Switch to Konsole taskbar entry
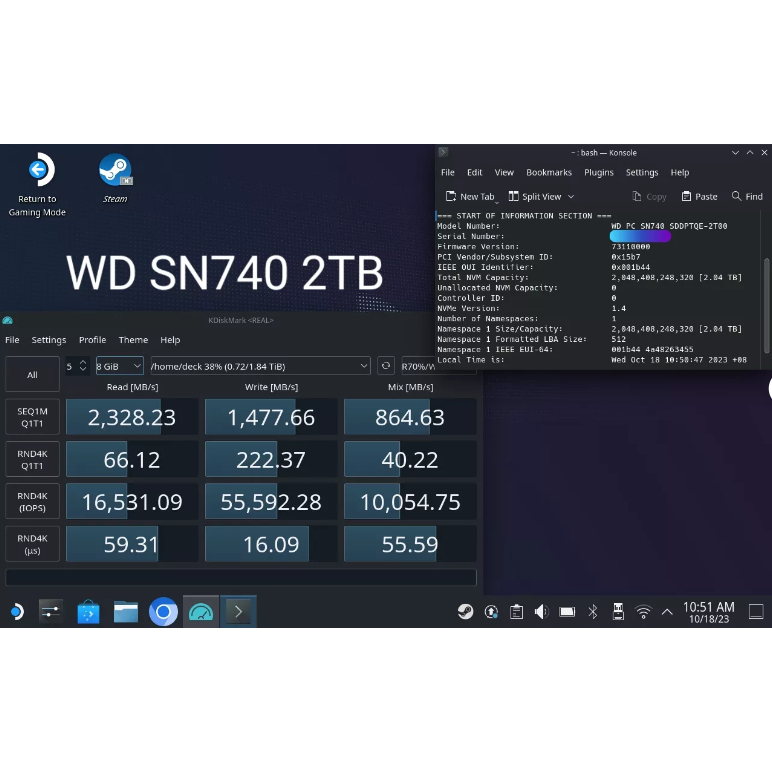This screenshot has width=772, height=772. (238, 611)
